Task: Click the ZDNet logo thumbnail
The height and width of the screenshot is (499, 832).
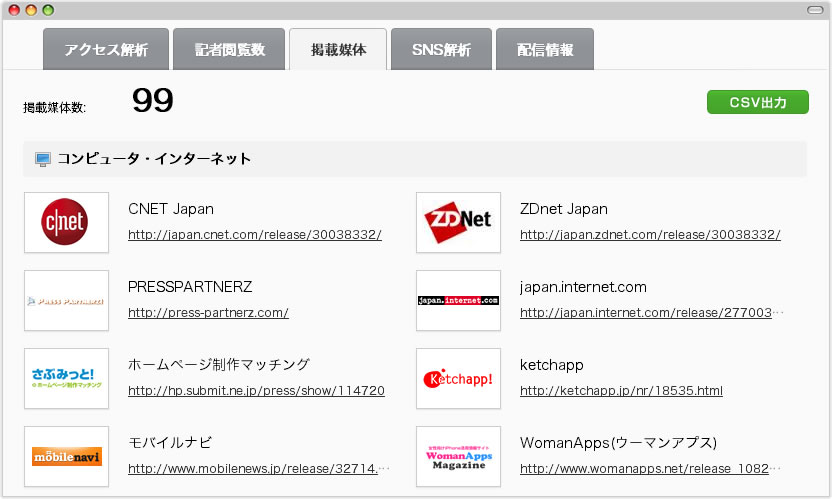Action: click(458, 222)
